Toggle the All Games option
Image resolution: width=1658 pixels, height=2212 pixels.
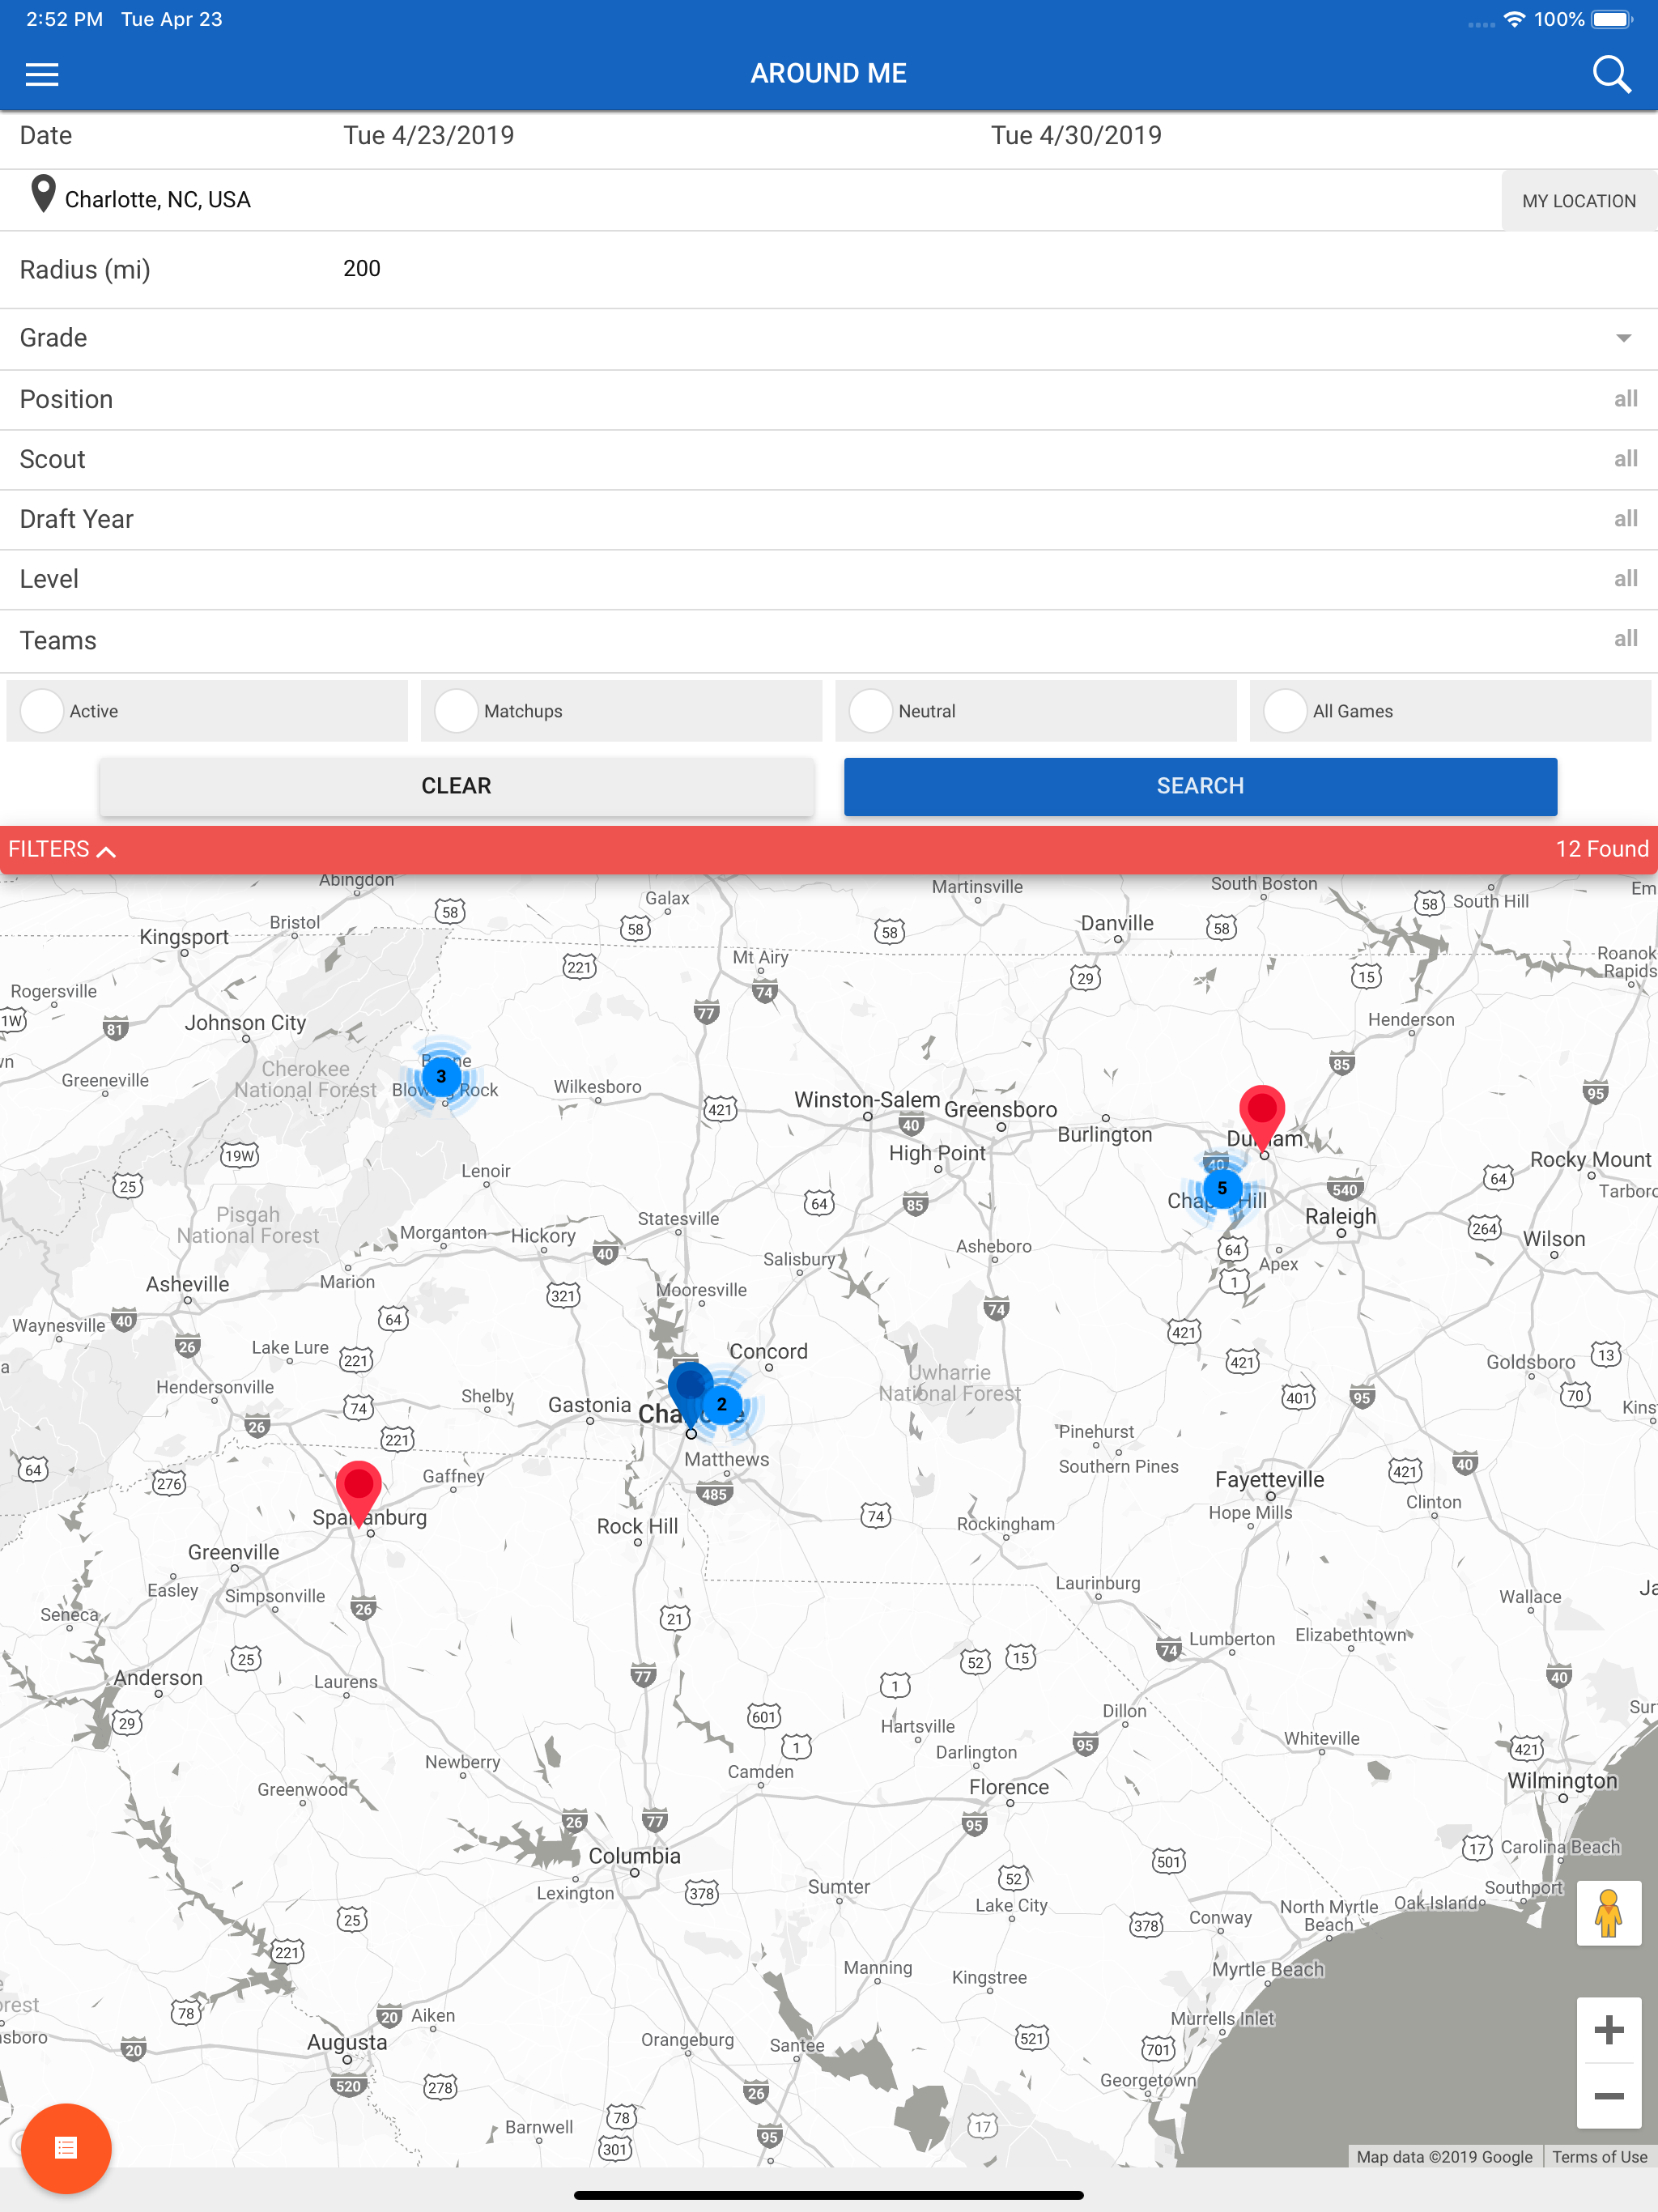(1450, 711)
